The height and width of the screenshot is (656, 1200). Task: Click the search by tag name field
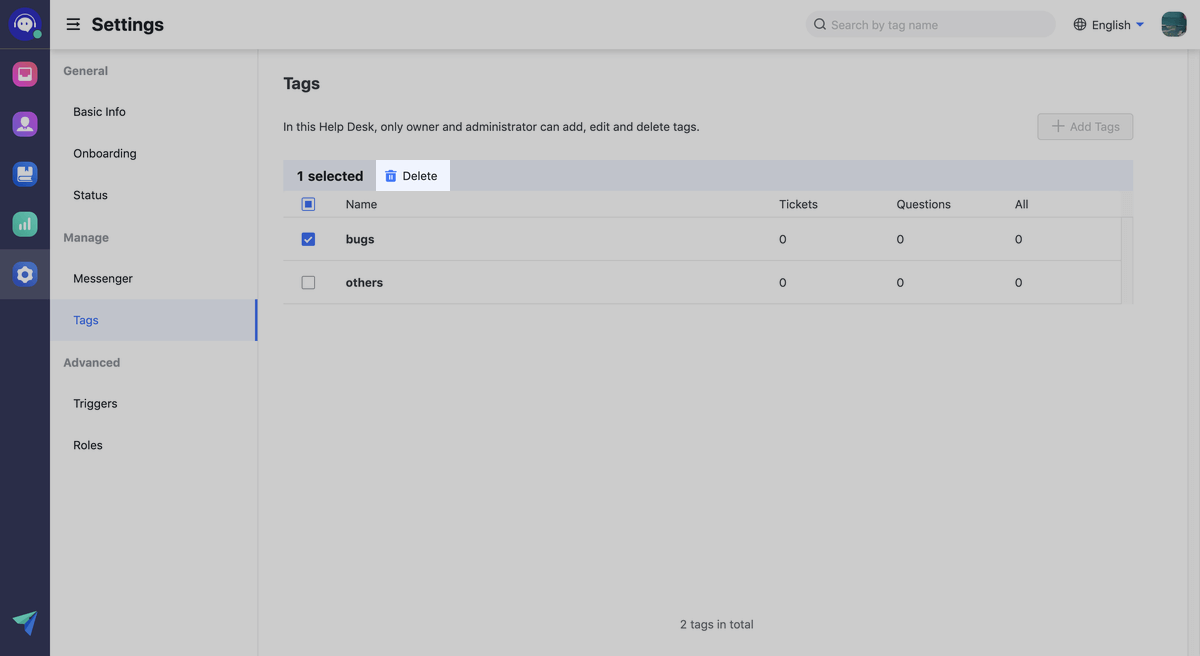coord(930,25)
